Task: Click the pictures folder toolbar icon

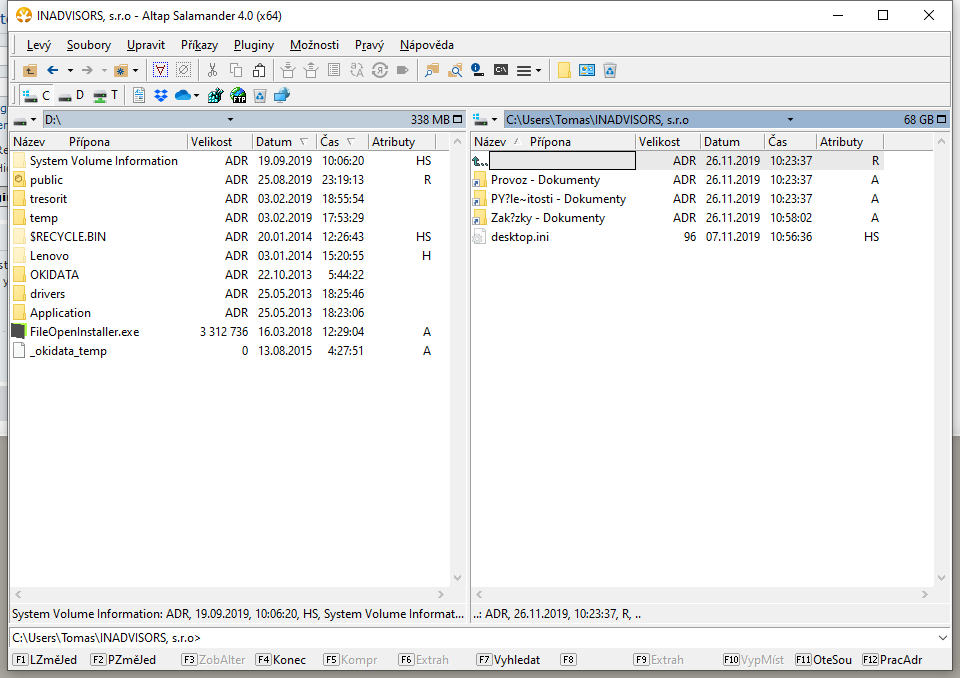Action: click(x=587, y=70)
